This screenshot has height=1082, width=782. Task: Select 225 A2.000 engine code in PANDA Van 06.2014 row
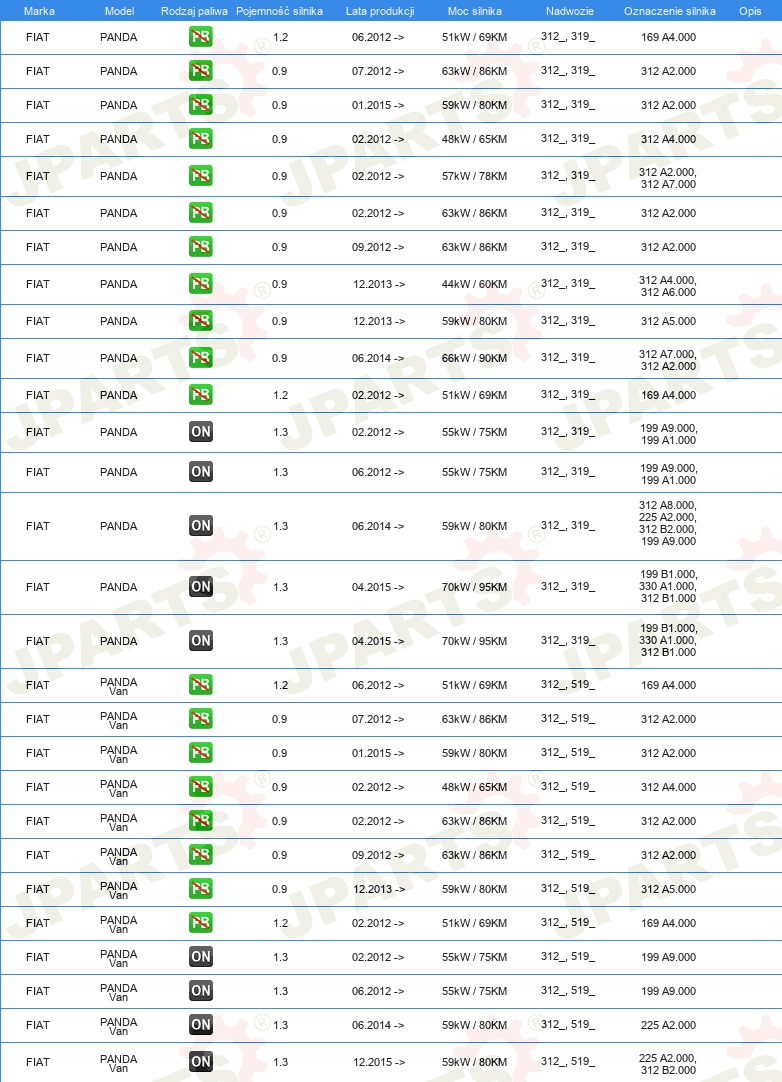668,1025
